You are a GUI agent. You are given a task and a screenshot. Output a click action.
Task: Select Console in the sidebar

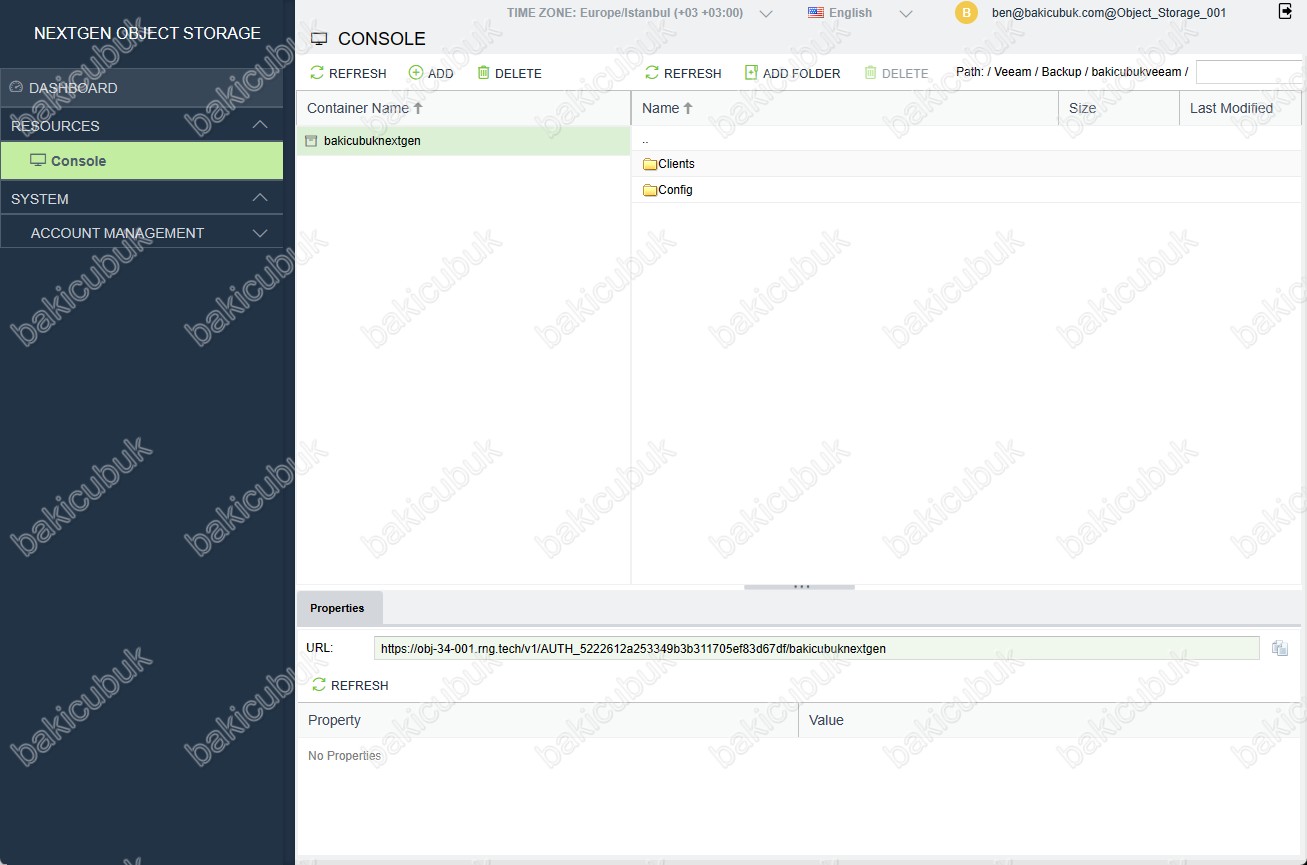point(142,160)
